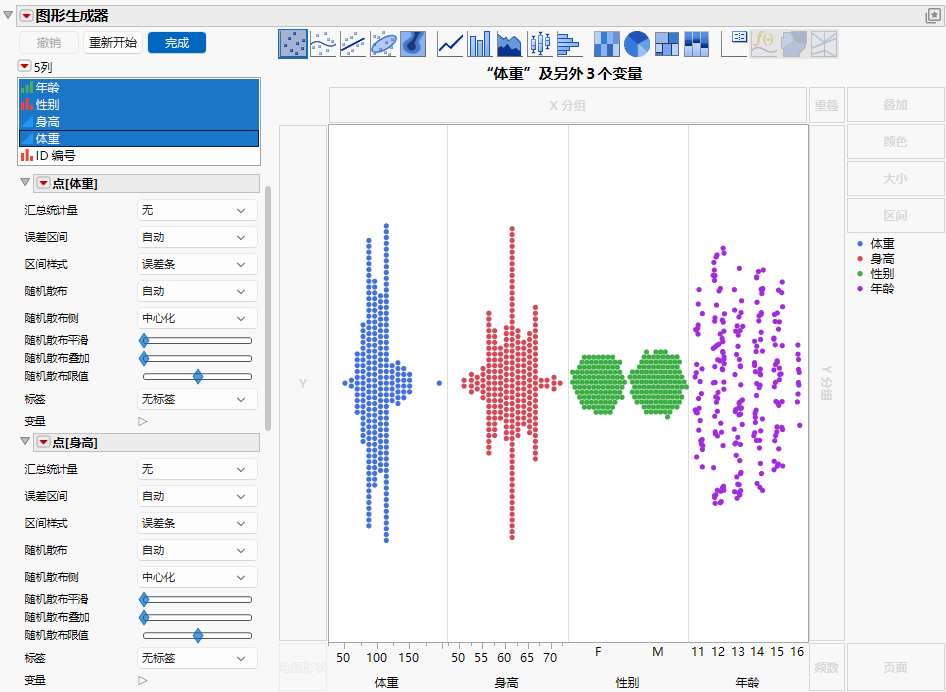
Task: Click the 性别 legend entry
Action: tap(876, 274)
